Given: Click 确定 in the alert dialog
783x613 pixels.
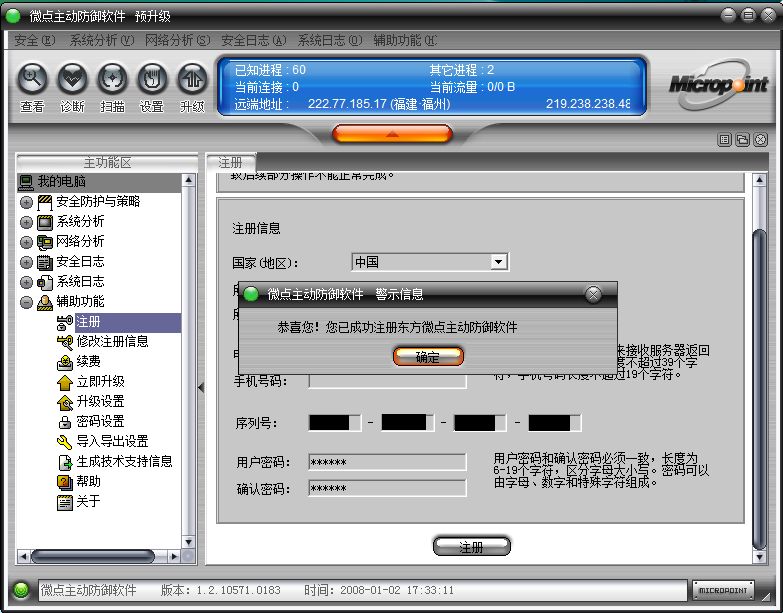Looking at the screenshot, I should [x=428, y=356].
